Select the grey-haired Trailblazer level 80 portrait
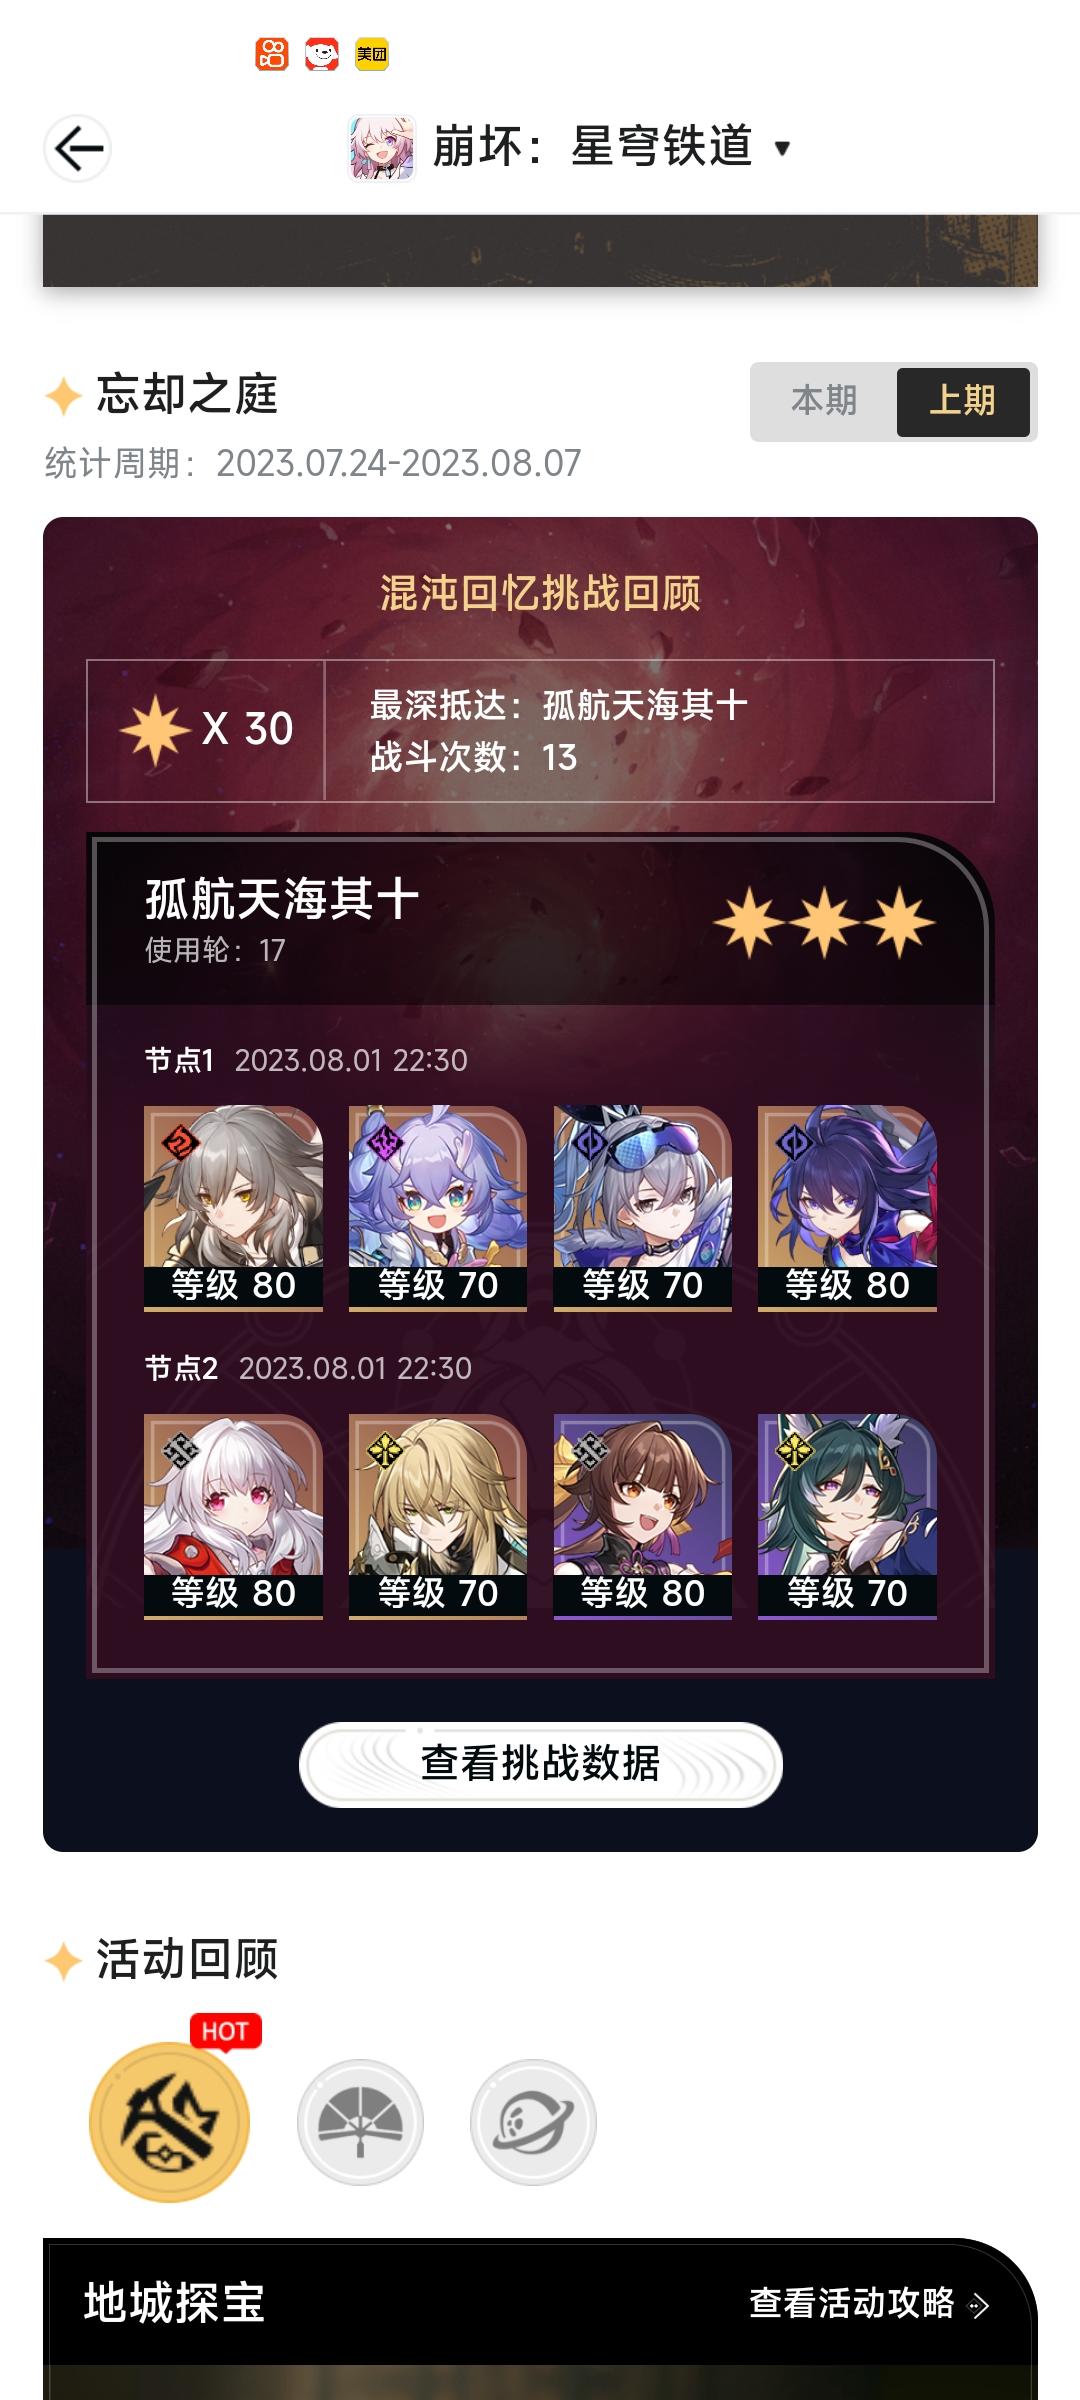The height and width of the screenshot is (2400, 1080). click(x=233, y=1208)
